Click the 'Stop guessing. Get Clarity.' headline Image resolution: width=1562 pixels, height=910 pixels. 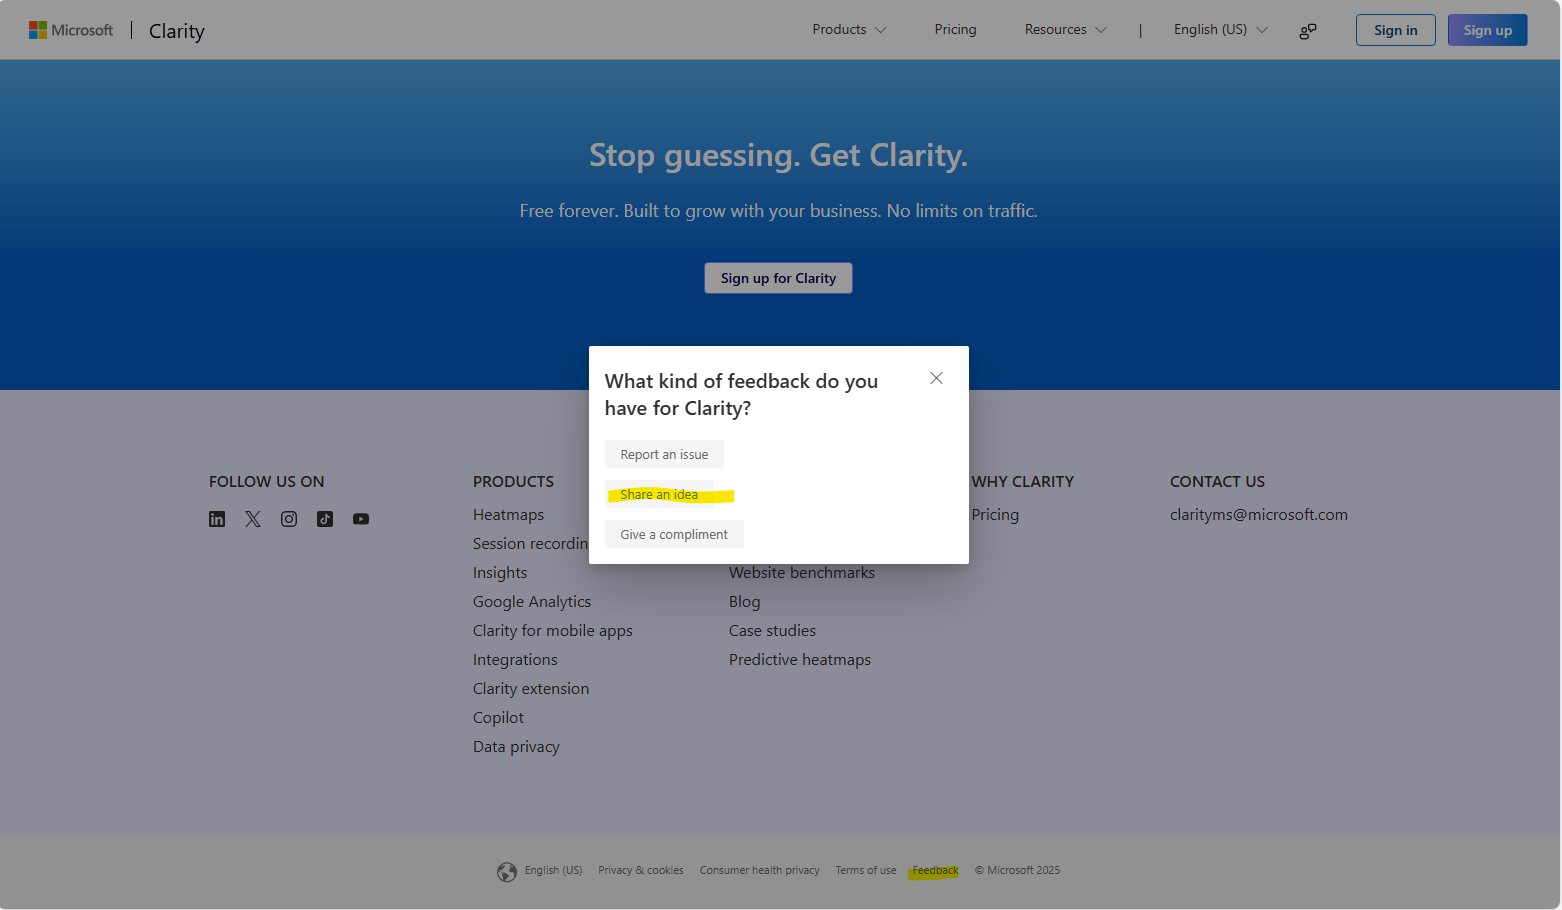coord(778,155)
